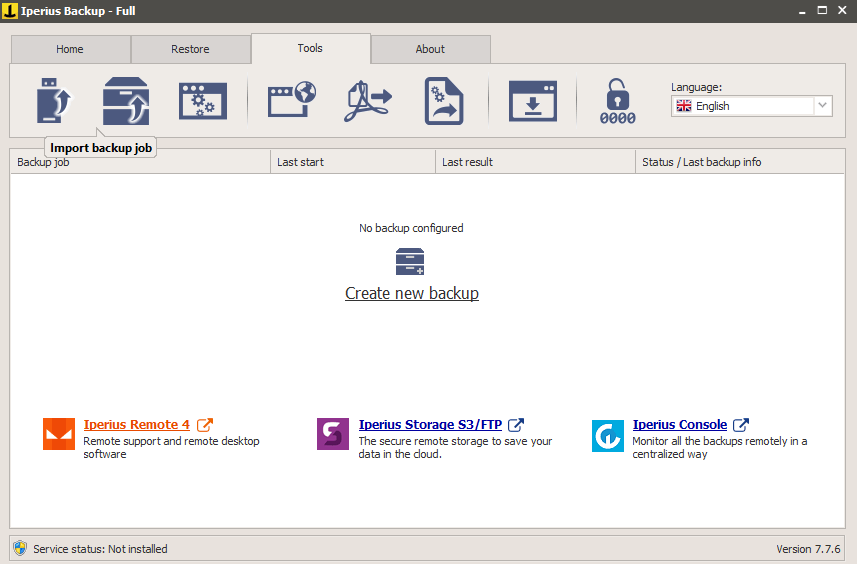Click the blue Iperius Console logo

pos(608,436)
